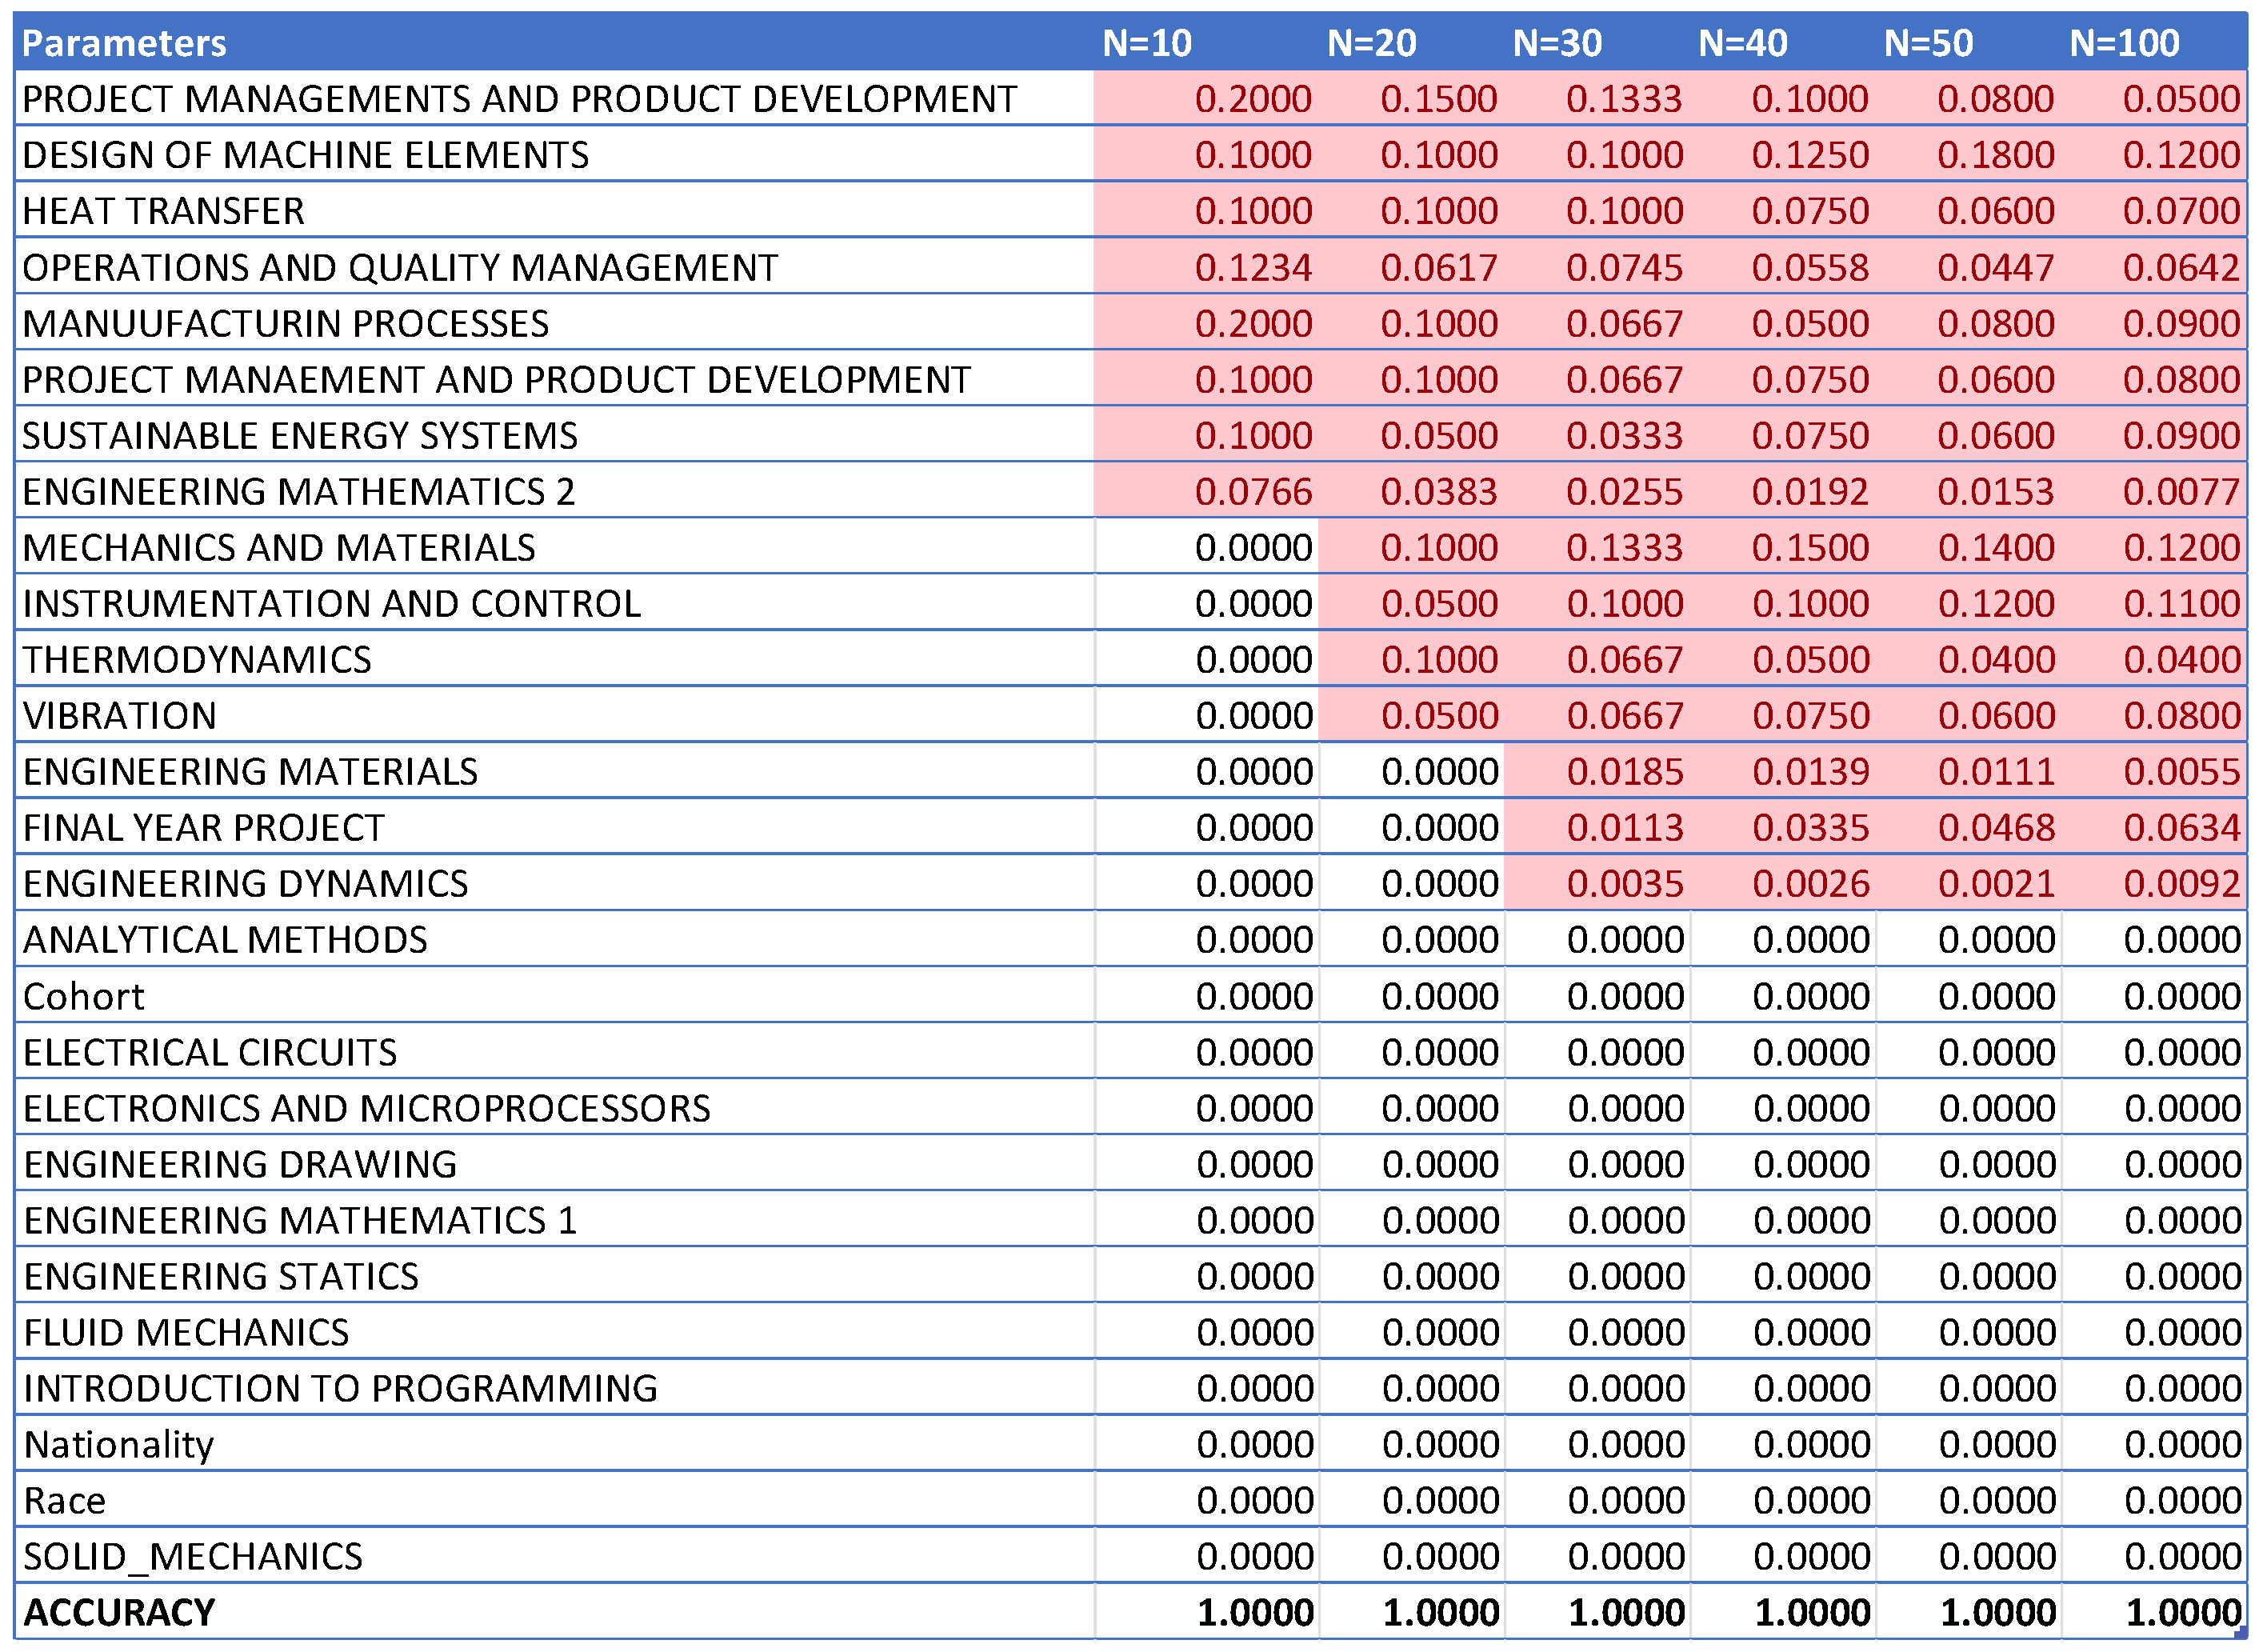The width and height of the screenshot is (2263, 1652).
Task: Click the Nationality parameter cell
Action: coord(118,1445)
